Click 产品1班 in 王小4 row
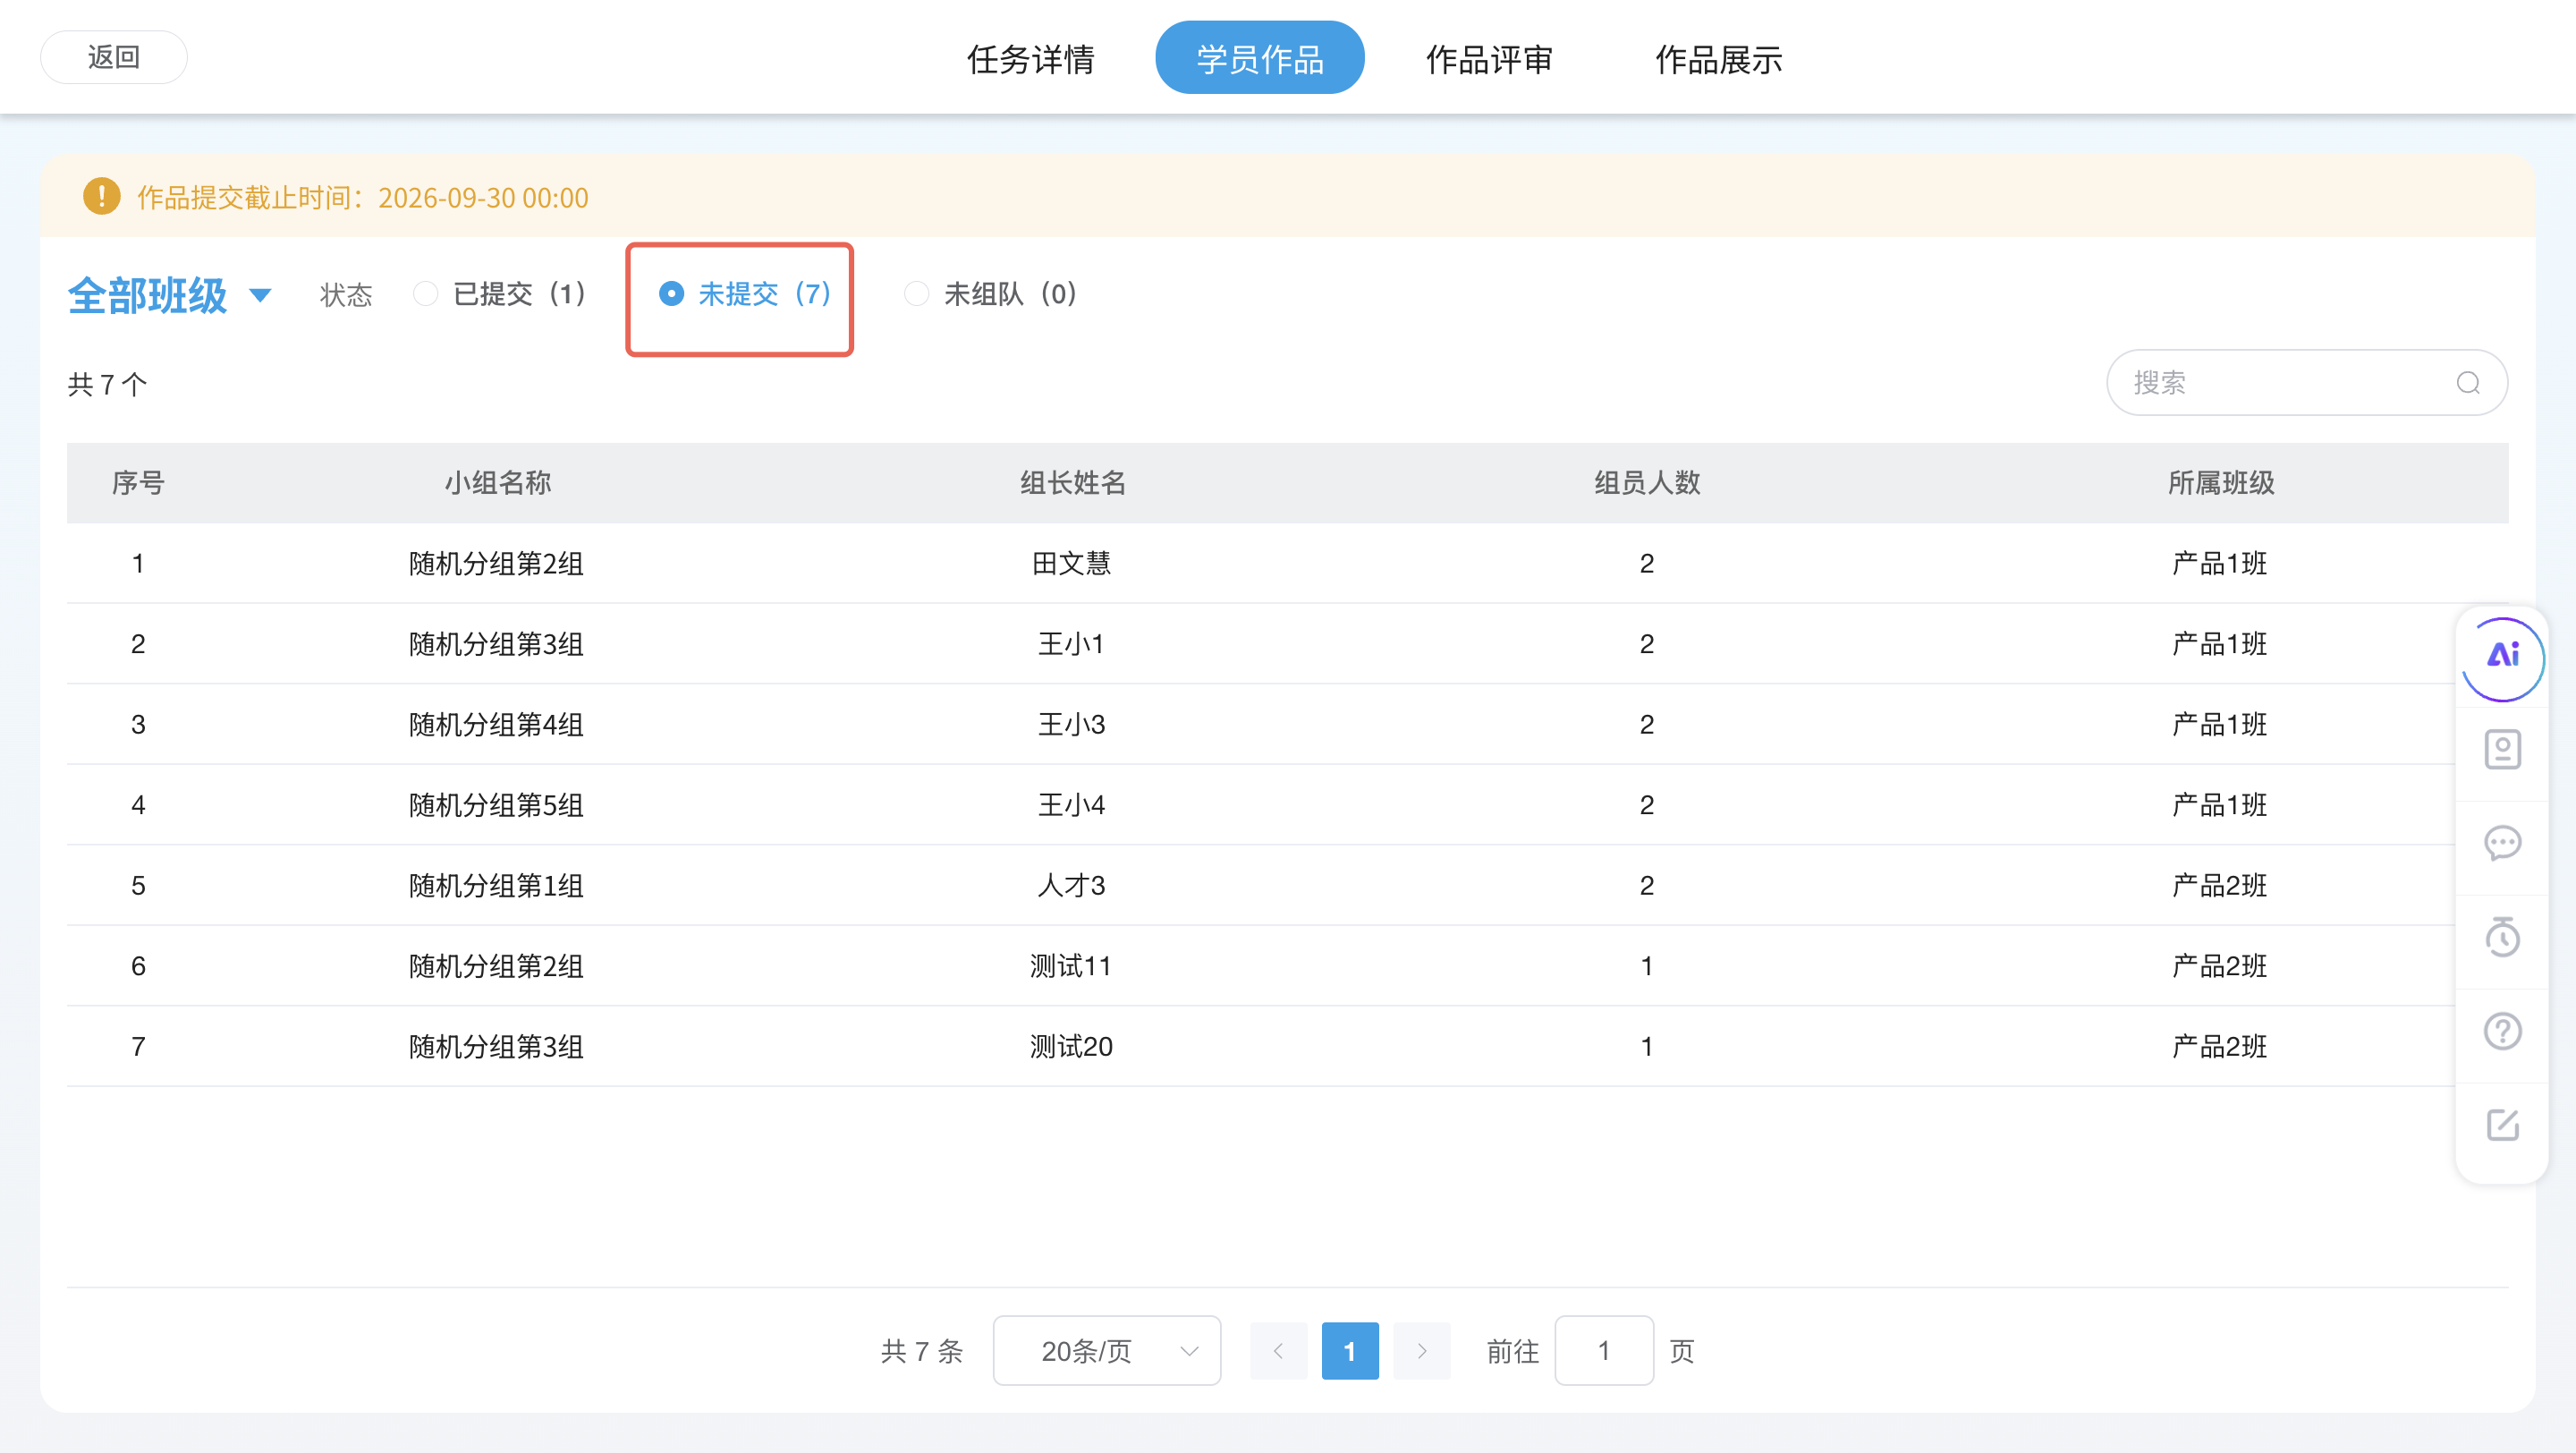 (2219, 805)
